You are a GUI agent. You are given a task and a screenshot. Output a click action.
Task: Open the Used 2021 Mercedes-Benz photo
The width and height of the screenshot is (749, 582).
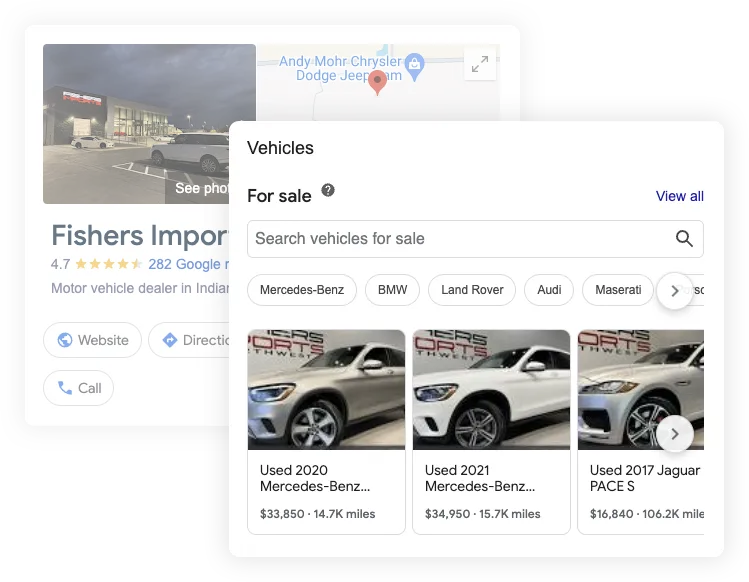[x=492, y=389]
